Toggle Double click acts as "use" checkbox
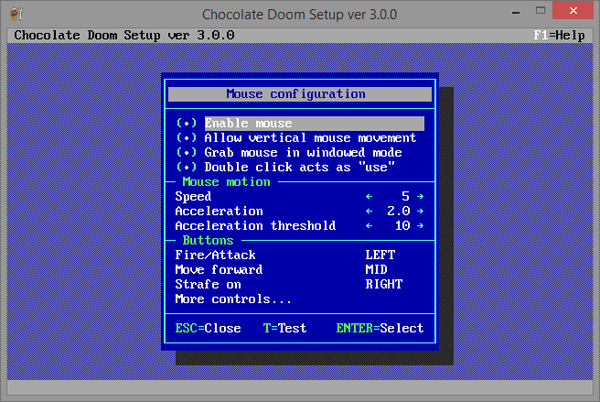Image resolution: width=600 pixels, height=402 pixels. pyautogui.click(x=186, y=167)
